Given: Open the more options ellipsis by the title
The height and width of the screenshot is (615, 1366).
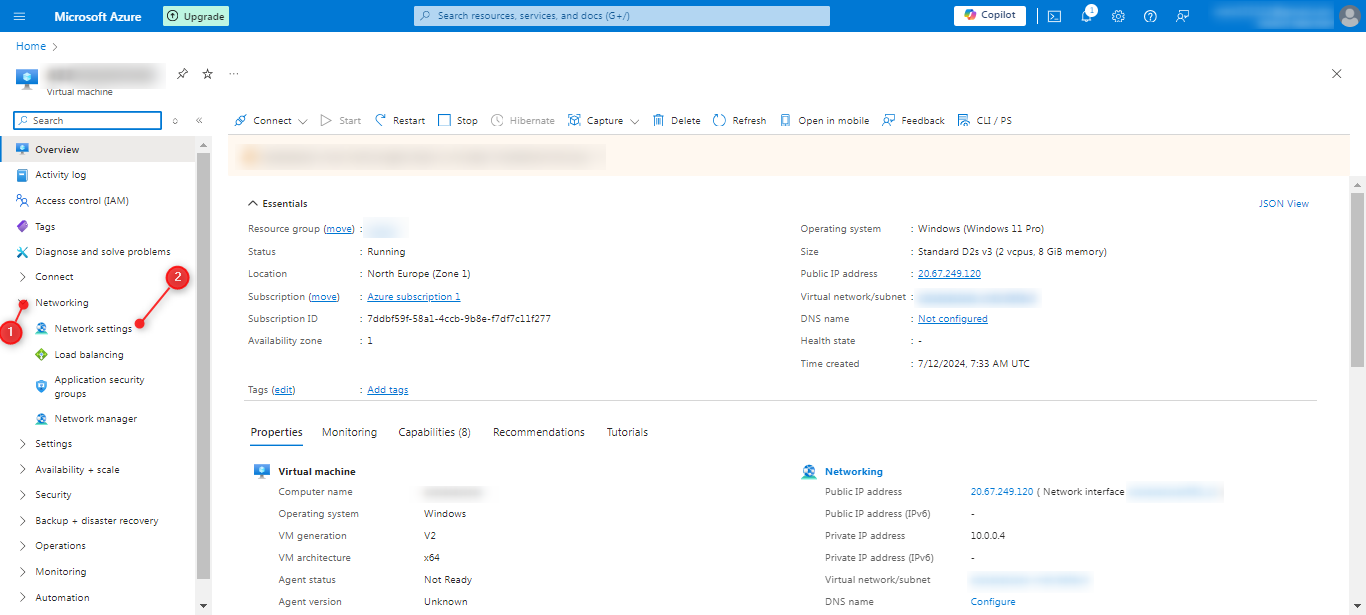Looking at the screenshot, I should click(x=234, y=74).
